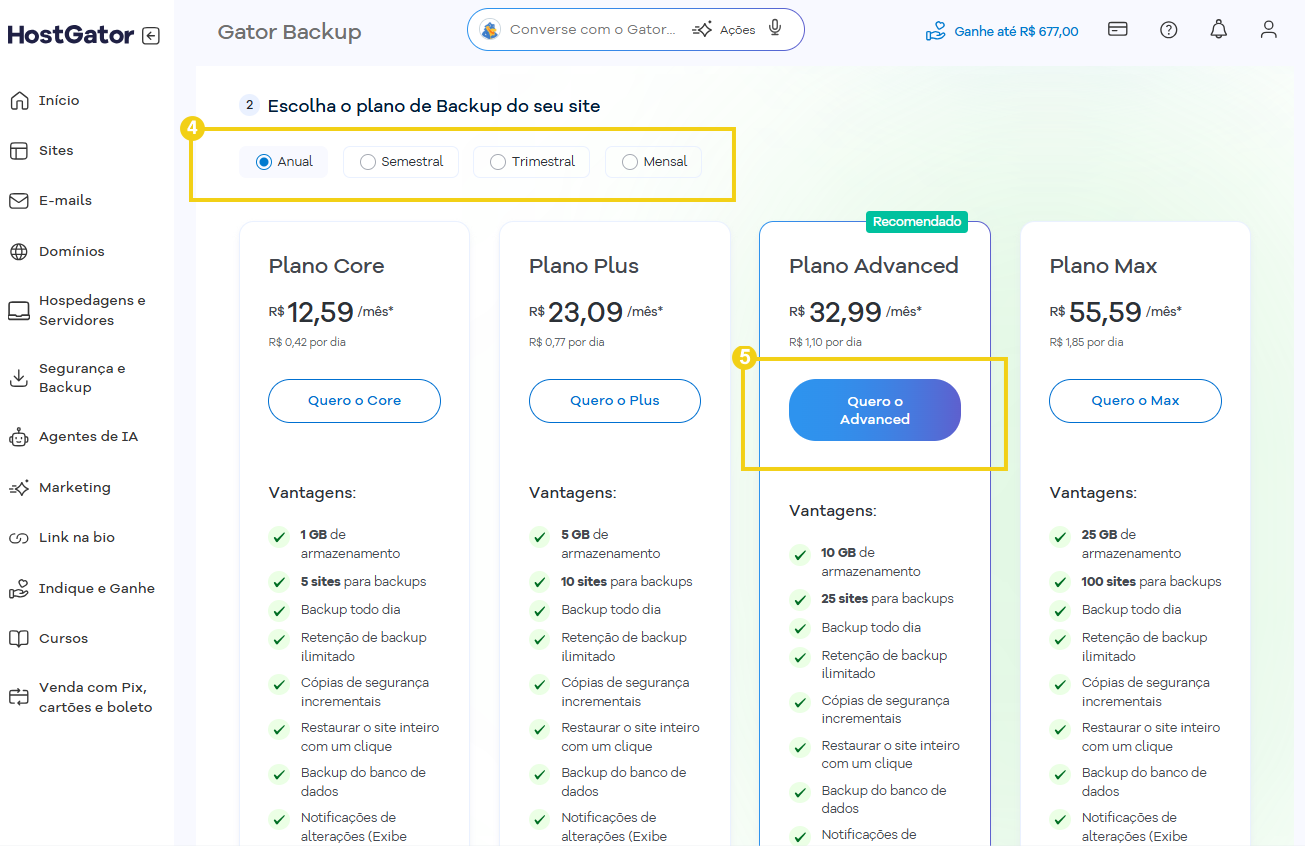Screen dimensions: 1305x846
Task: Click the Cursos book icon
Action: pyautogui.click(x=19, y=638)
